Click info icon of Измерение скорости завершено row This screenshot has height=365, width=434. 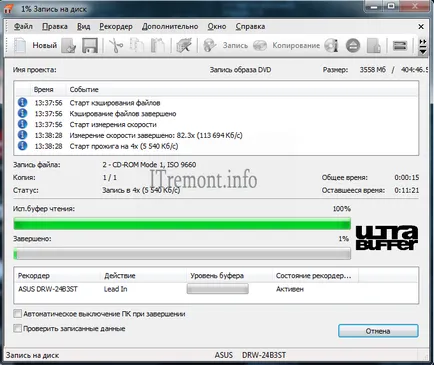pos(22,135)
